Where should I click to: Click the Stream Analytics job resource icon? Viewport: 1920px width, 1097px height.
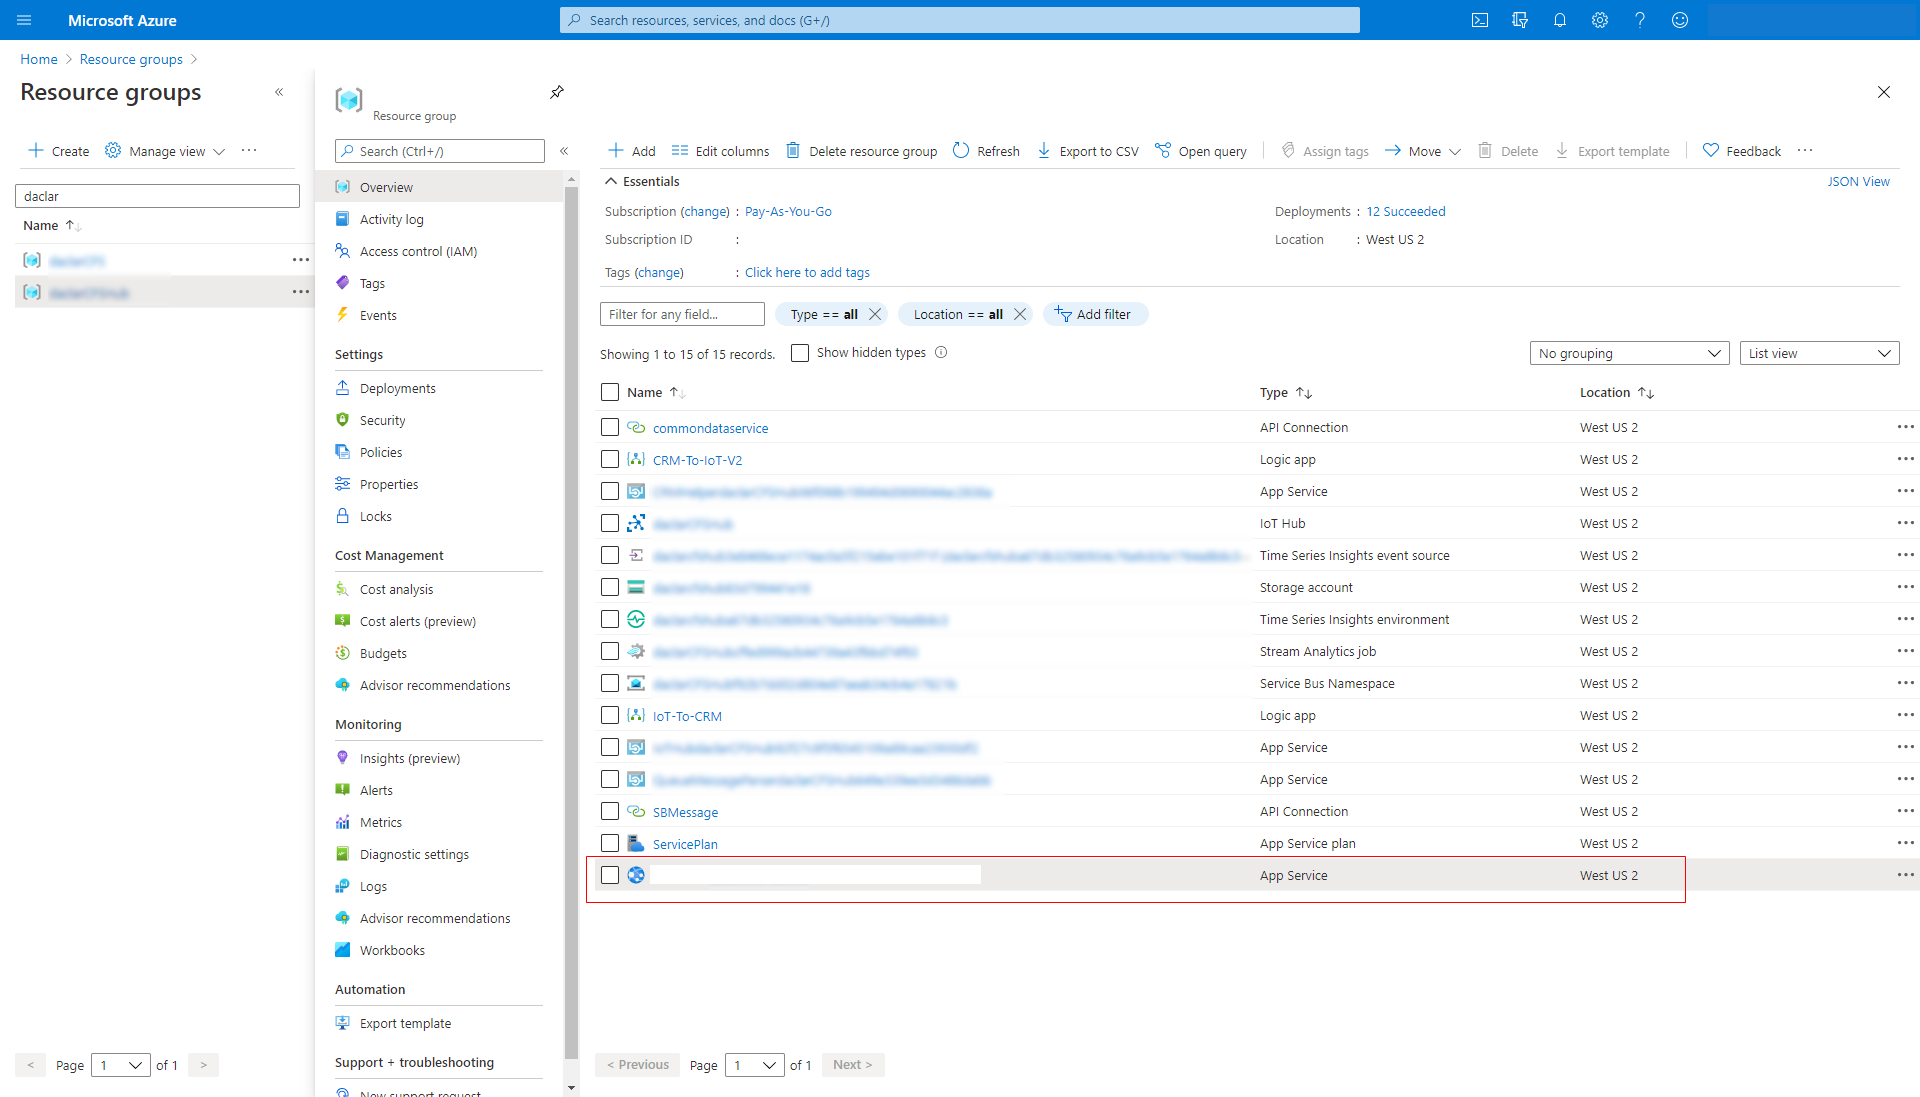(636, 650)
